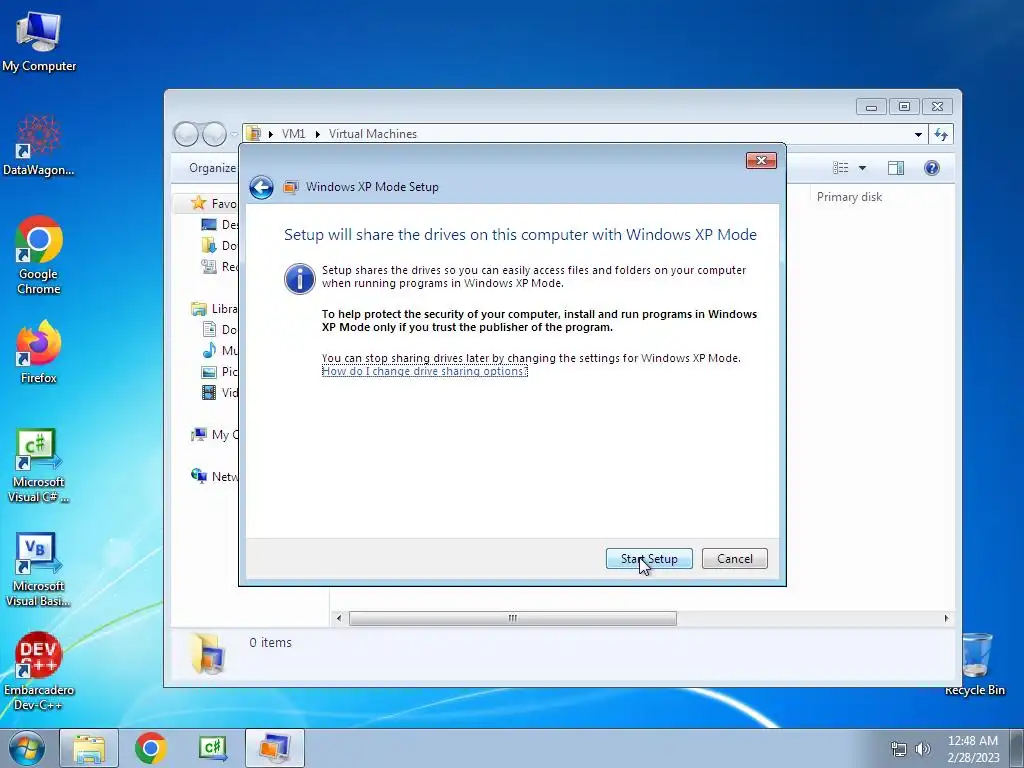Go back using the blue back arrow in setup wizard
The height and width of the screenshot is (768, 1024).
coord(261,187)
